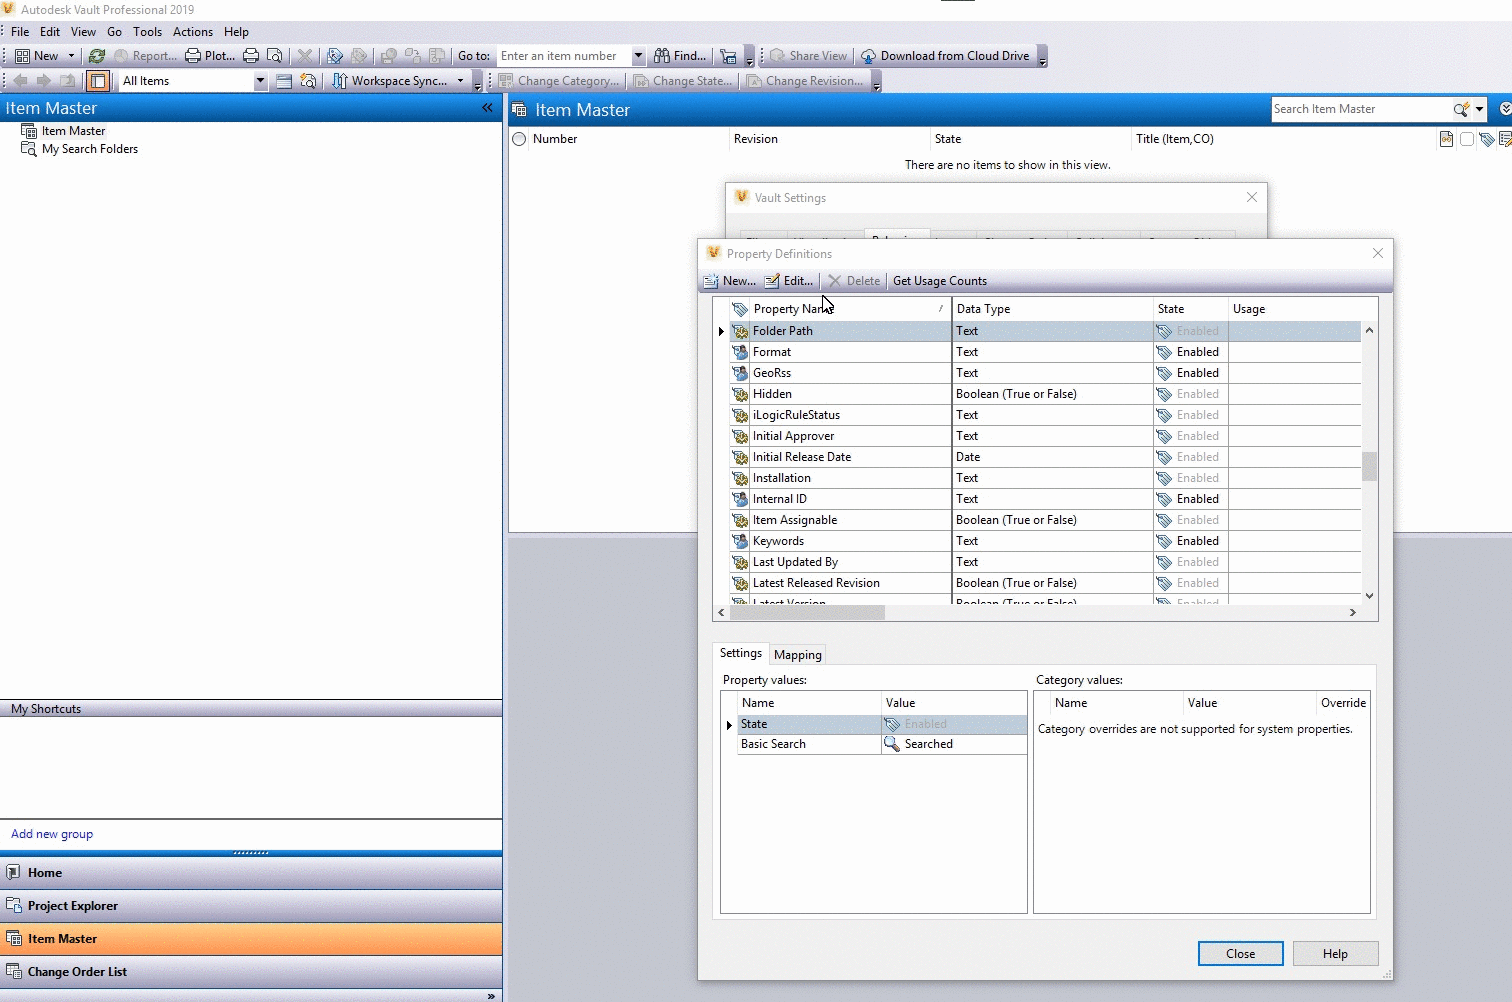Open Print Preview from the toolbar
The height and width of the screenshot is (1002, 1512).
coord(275,56)
